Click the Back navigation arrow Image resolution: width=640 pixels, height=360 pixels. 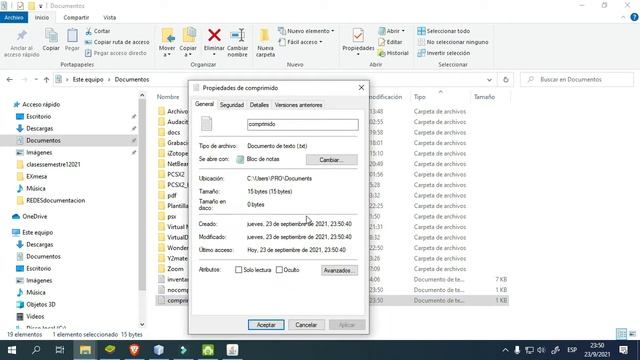[9, 80]
